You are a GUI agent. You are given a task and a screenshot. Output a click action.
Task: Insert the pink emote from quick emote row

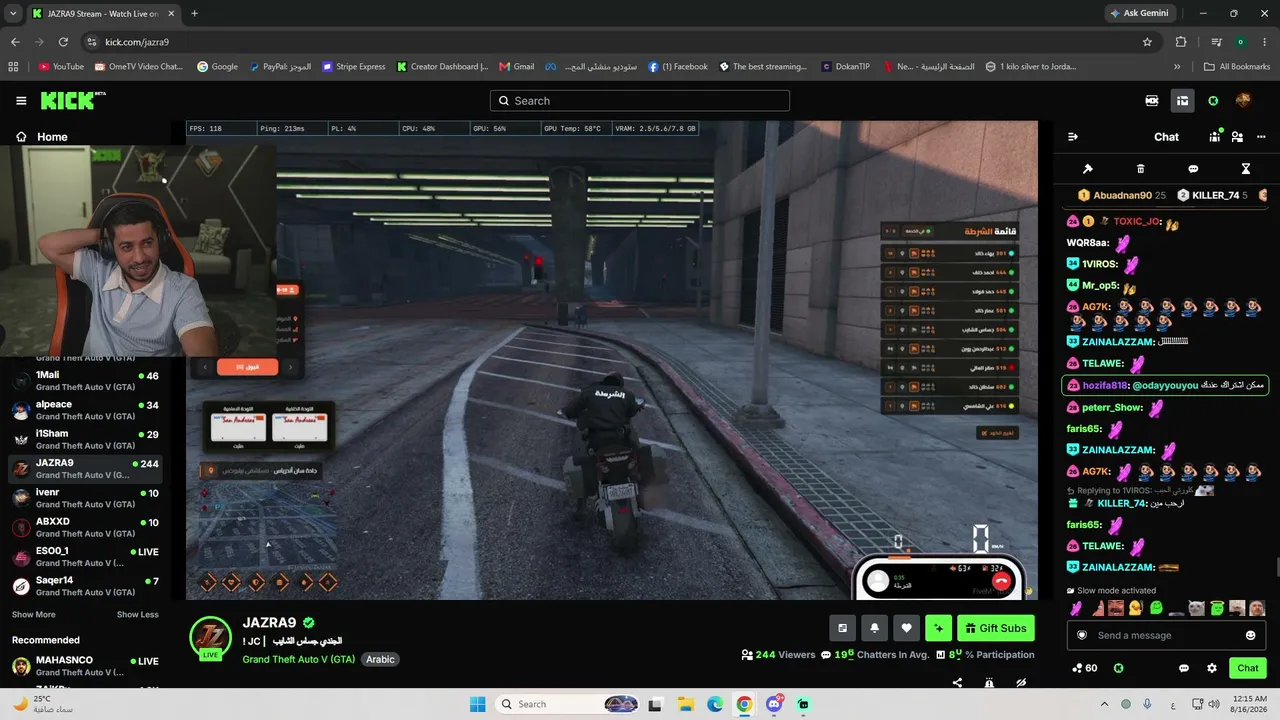pyautogui.click(x=1076, y=608)
